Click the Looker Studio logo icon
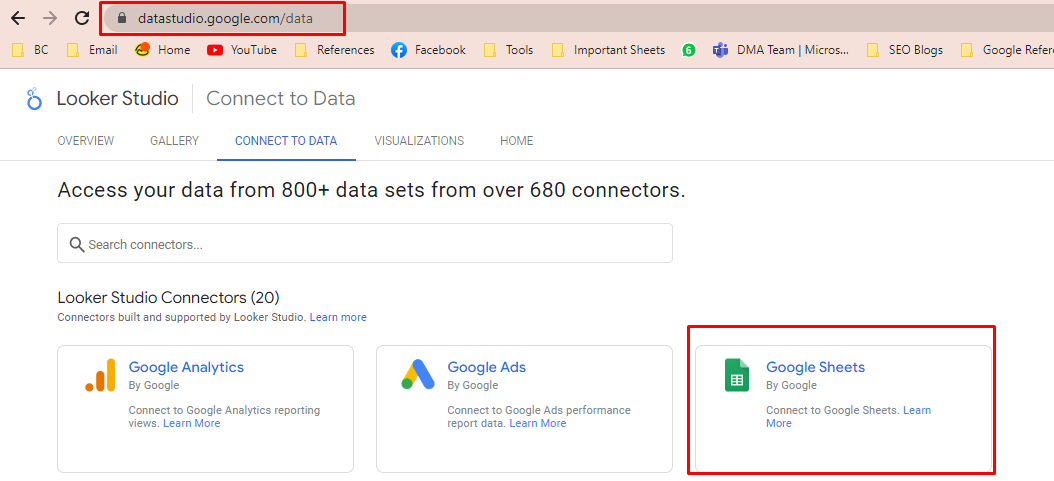Image resolution: width=1054 pixels, height=481 pixels. click(34, 99)
